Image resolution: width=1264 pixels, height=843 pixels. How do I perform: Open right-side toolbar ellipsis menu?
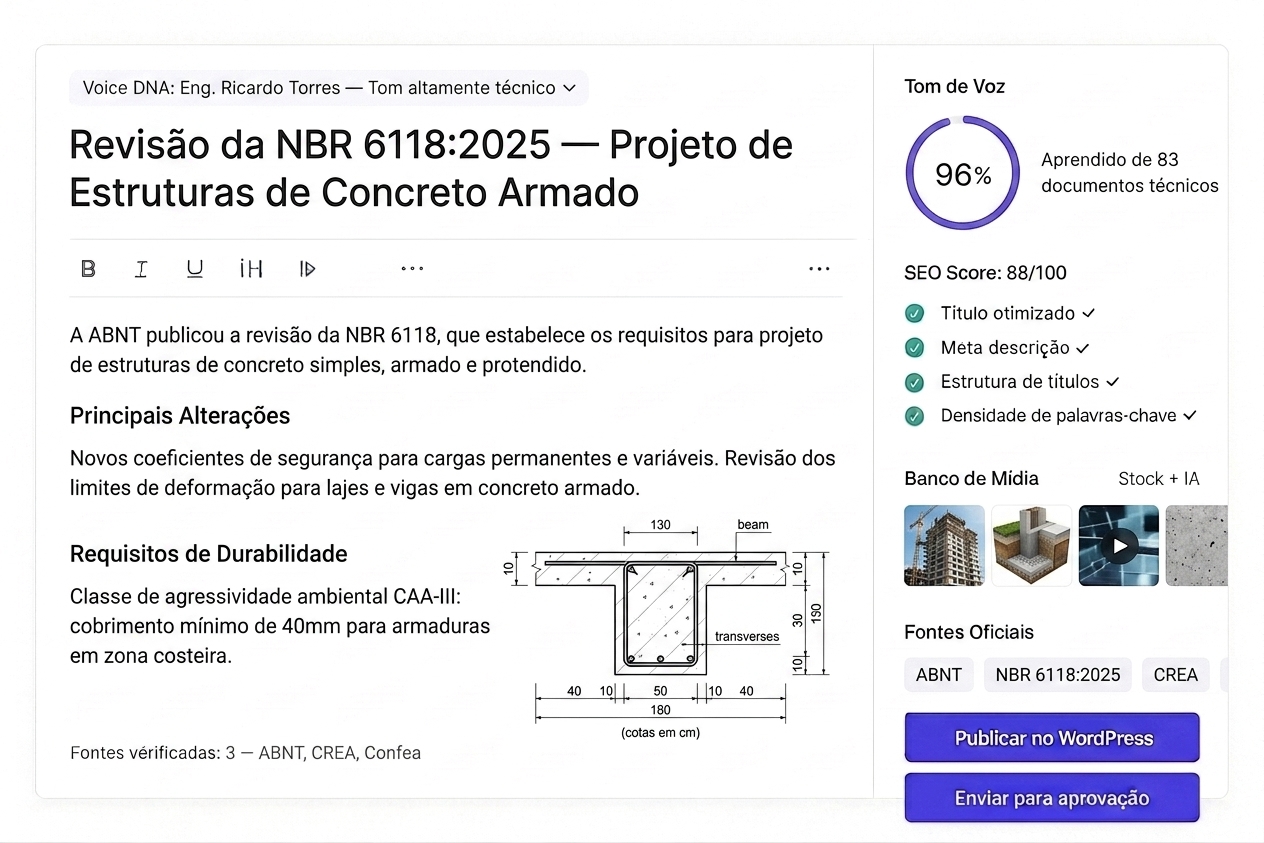click(819, 268)
